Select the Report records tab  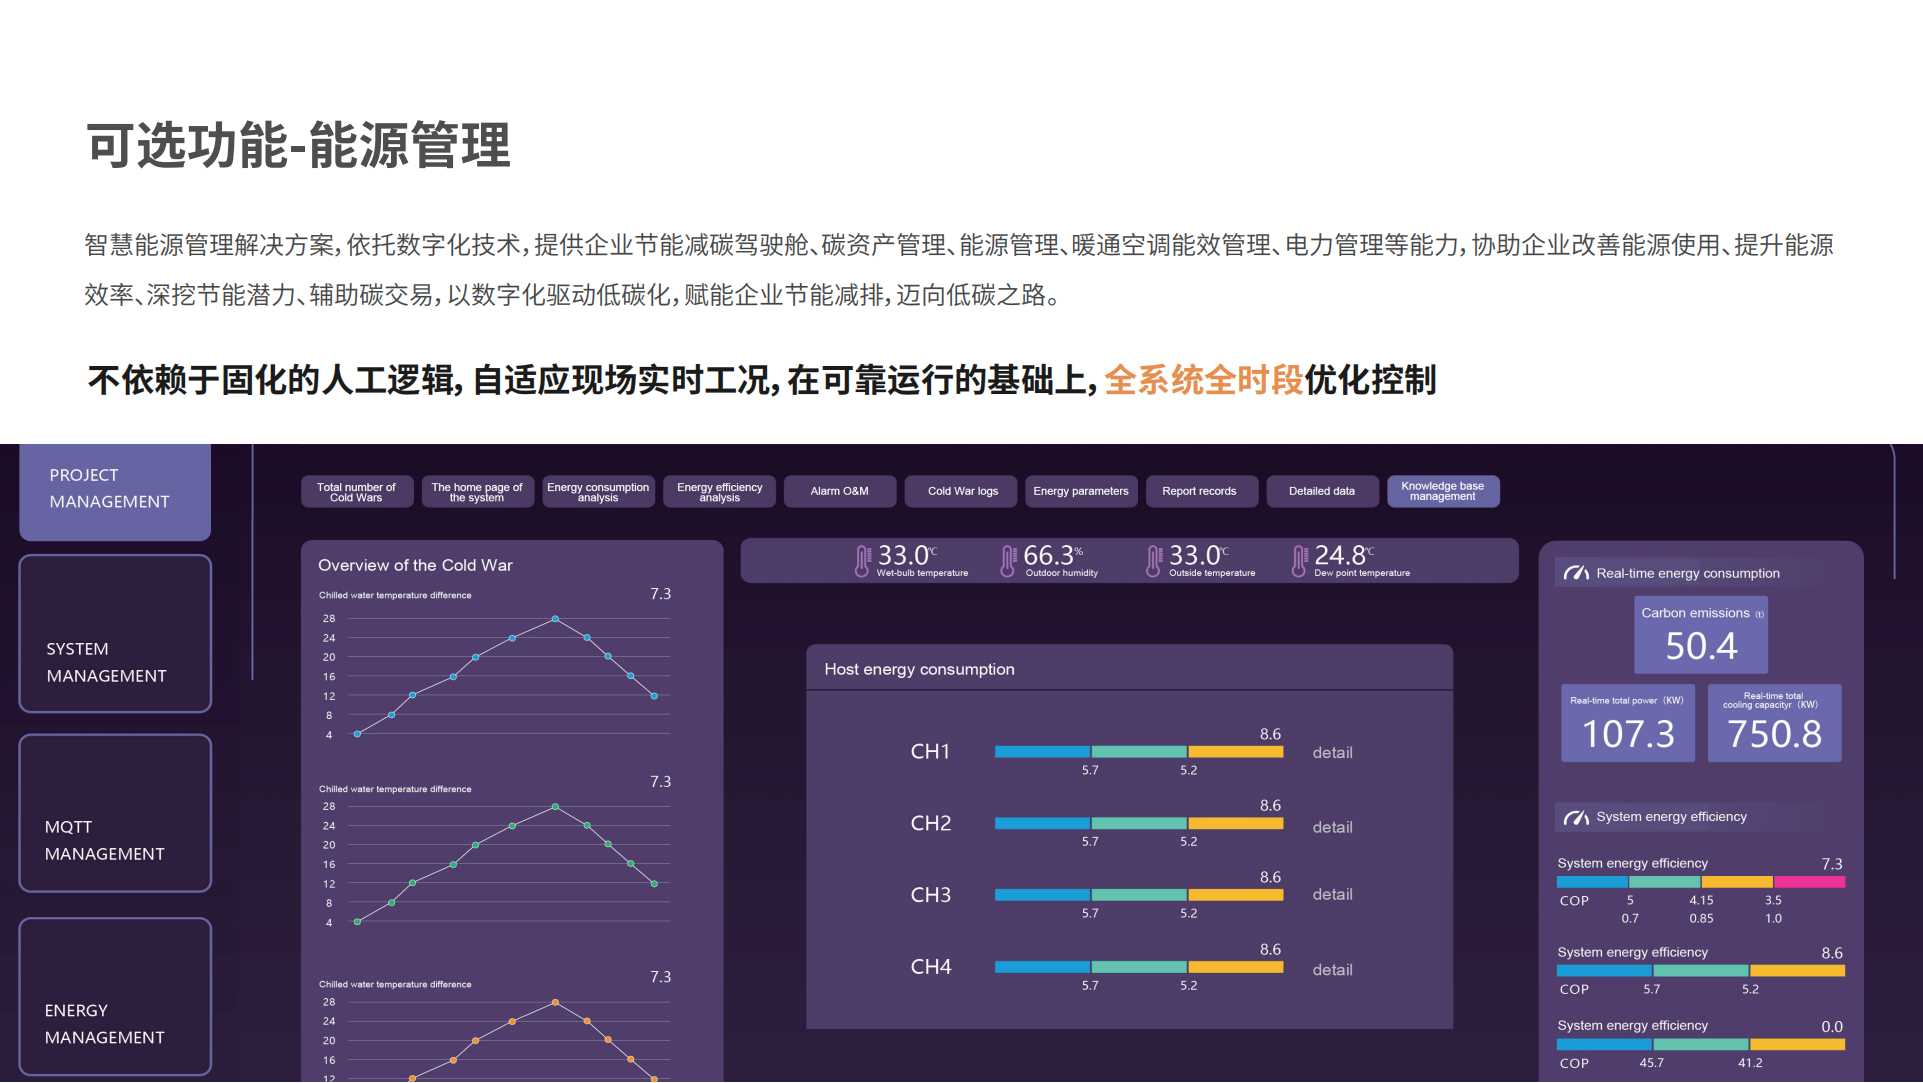point(1199,491)
